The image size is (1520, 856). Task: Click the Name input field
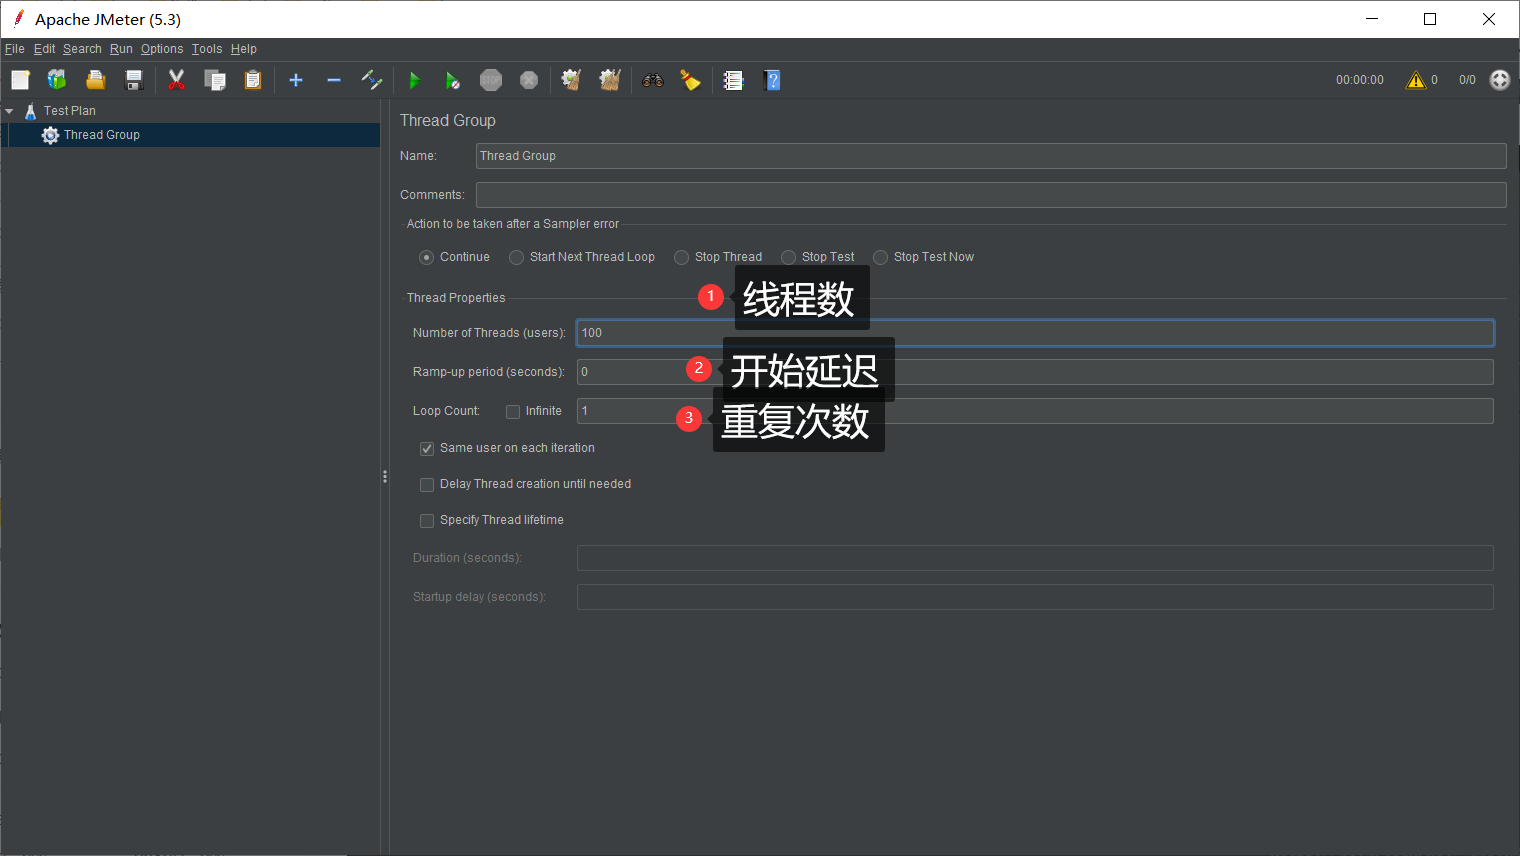point(991,156)
